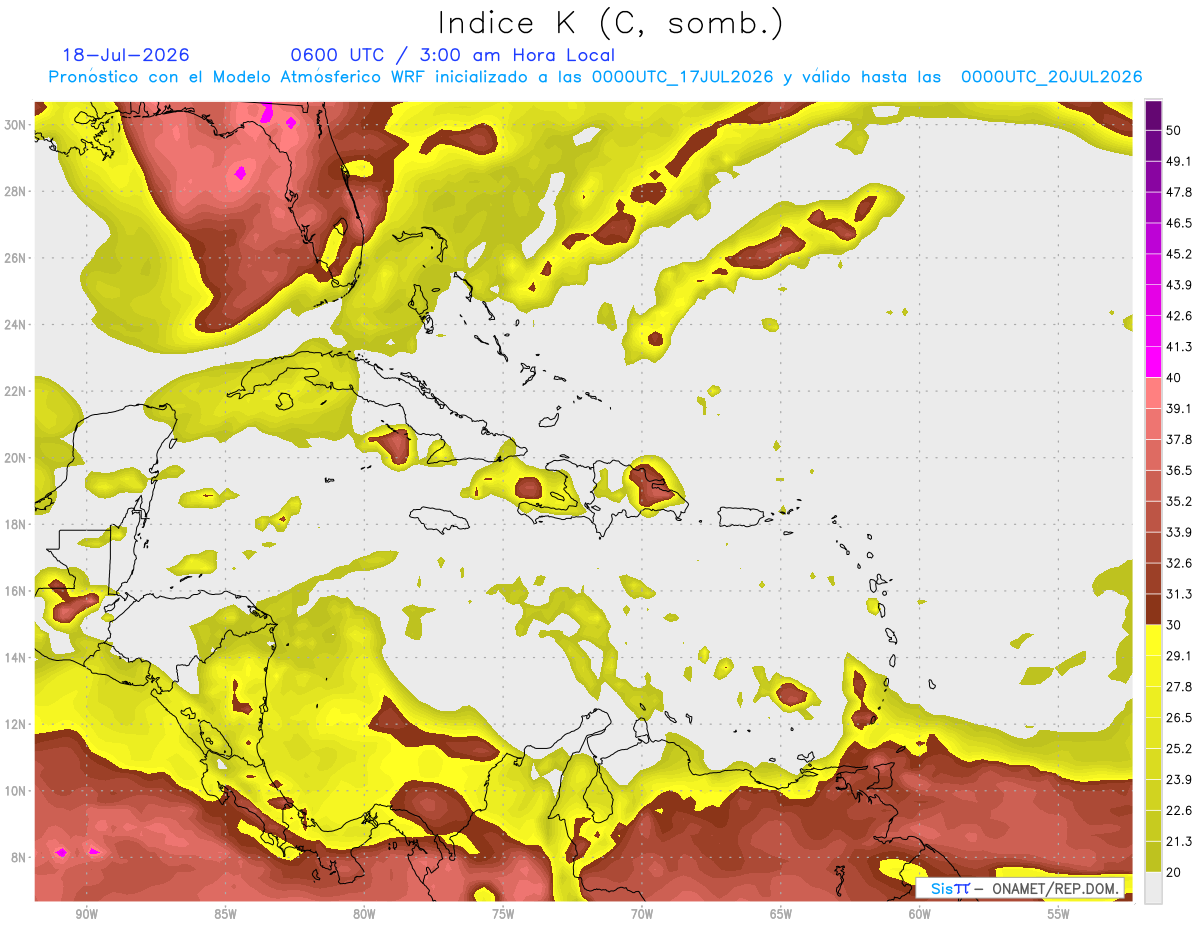The image size is (1200, 927).
Task: Pick the colorbar value 32.6
Action: click(1180, 563)
